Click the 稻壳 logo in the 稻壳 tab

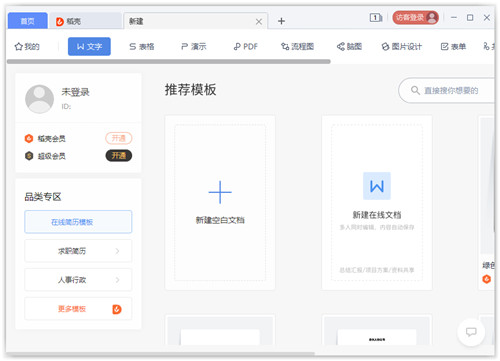click(60, 22)
